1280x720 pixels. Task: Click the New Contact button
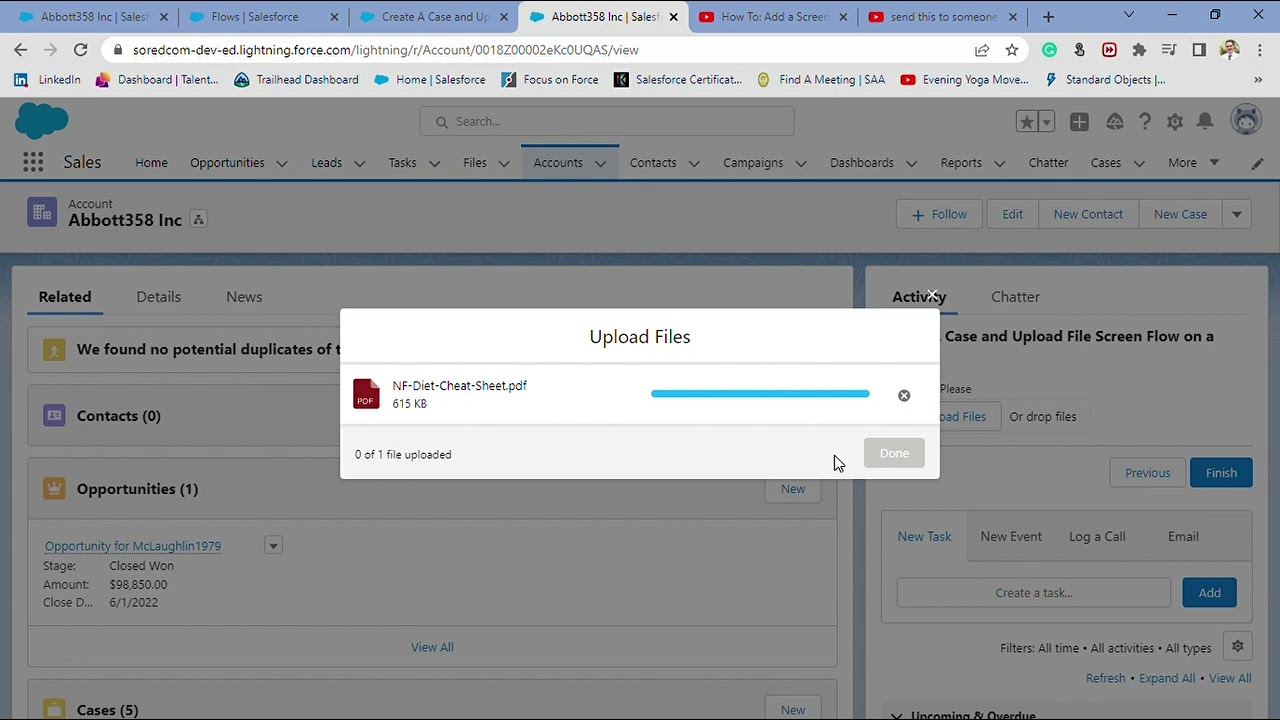[x=1088, y=214]
